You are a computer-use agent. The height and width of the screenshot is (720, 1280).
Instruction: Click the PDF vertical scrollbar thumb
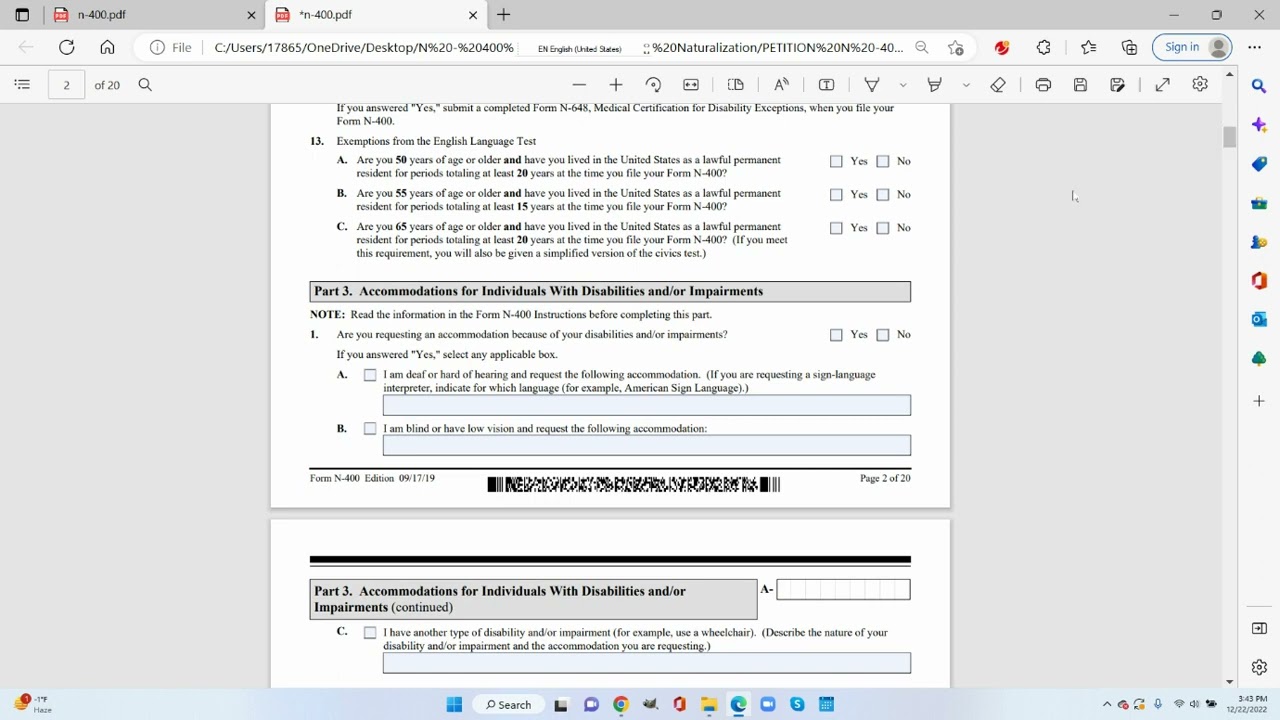1229,137
